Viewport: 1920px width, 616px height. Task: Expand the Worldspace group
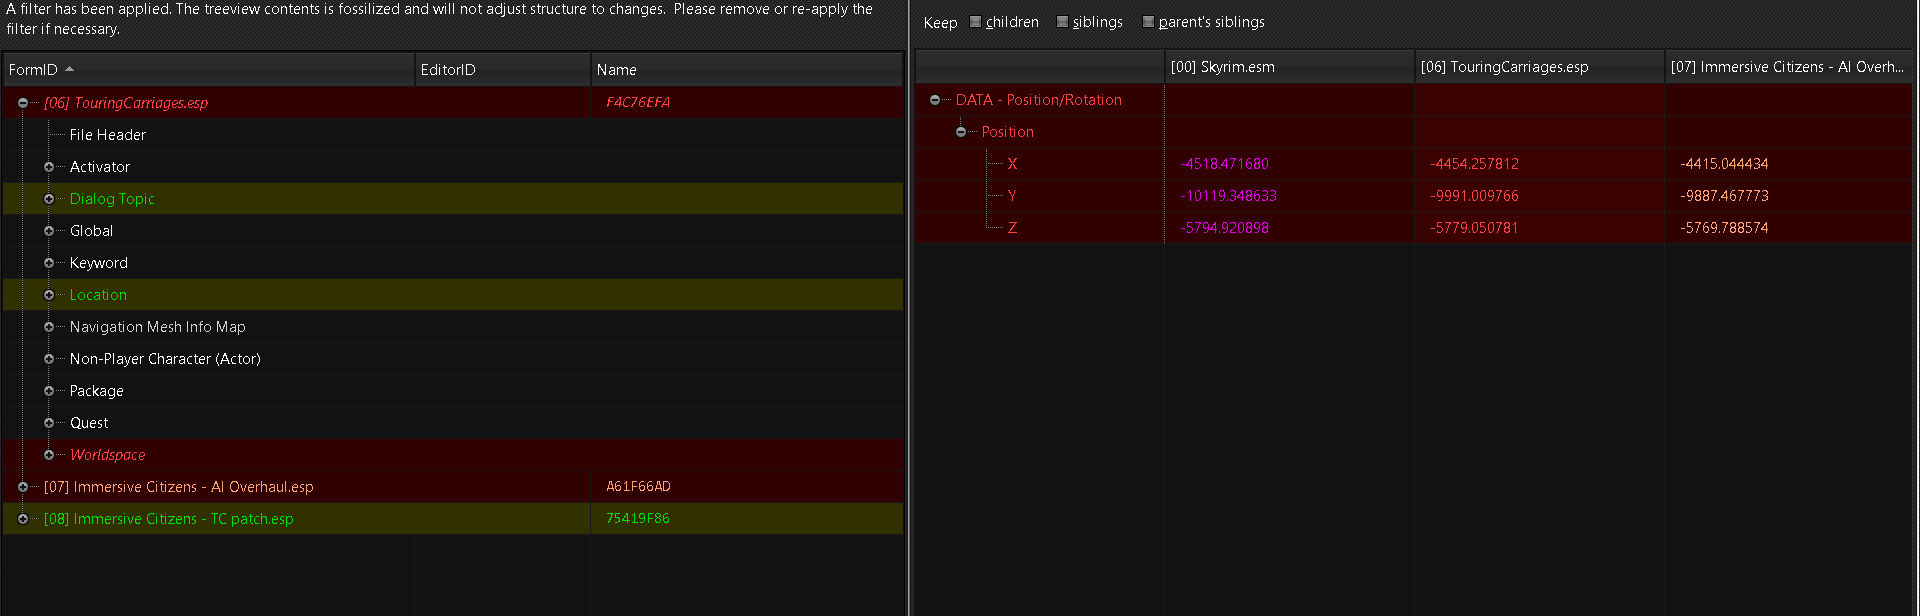tap(48, 455)
